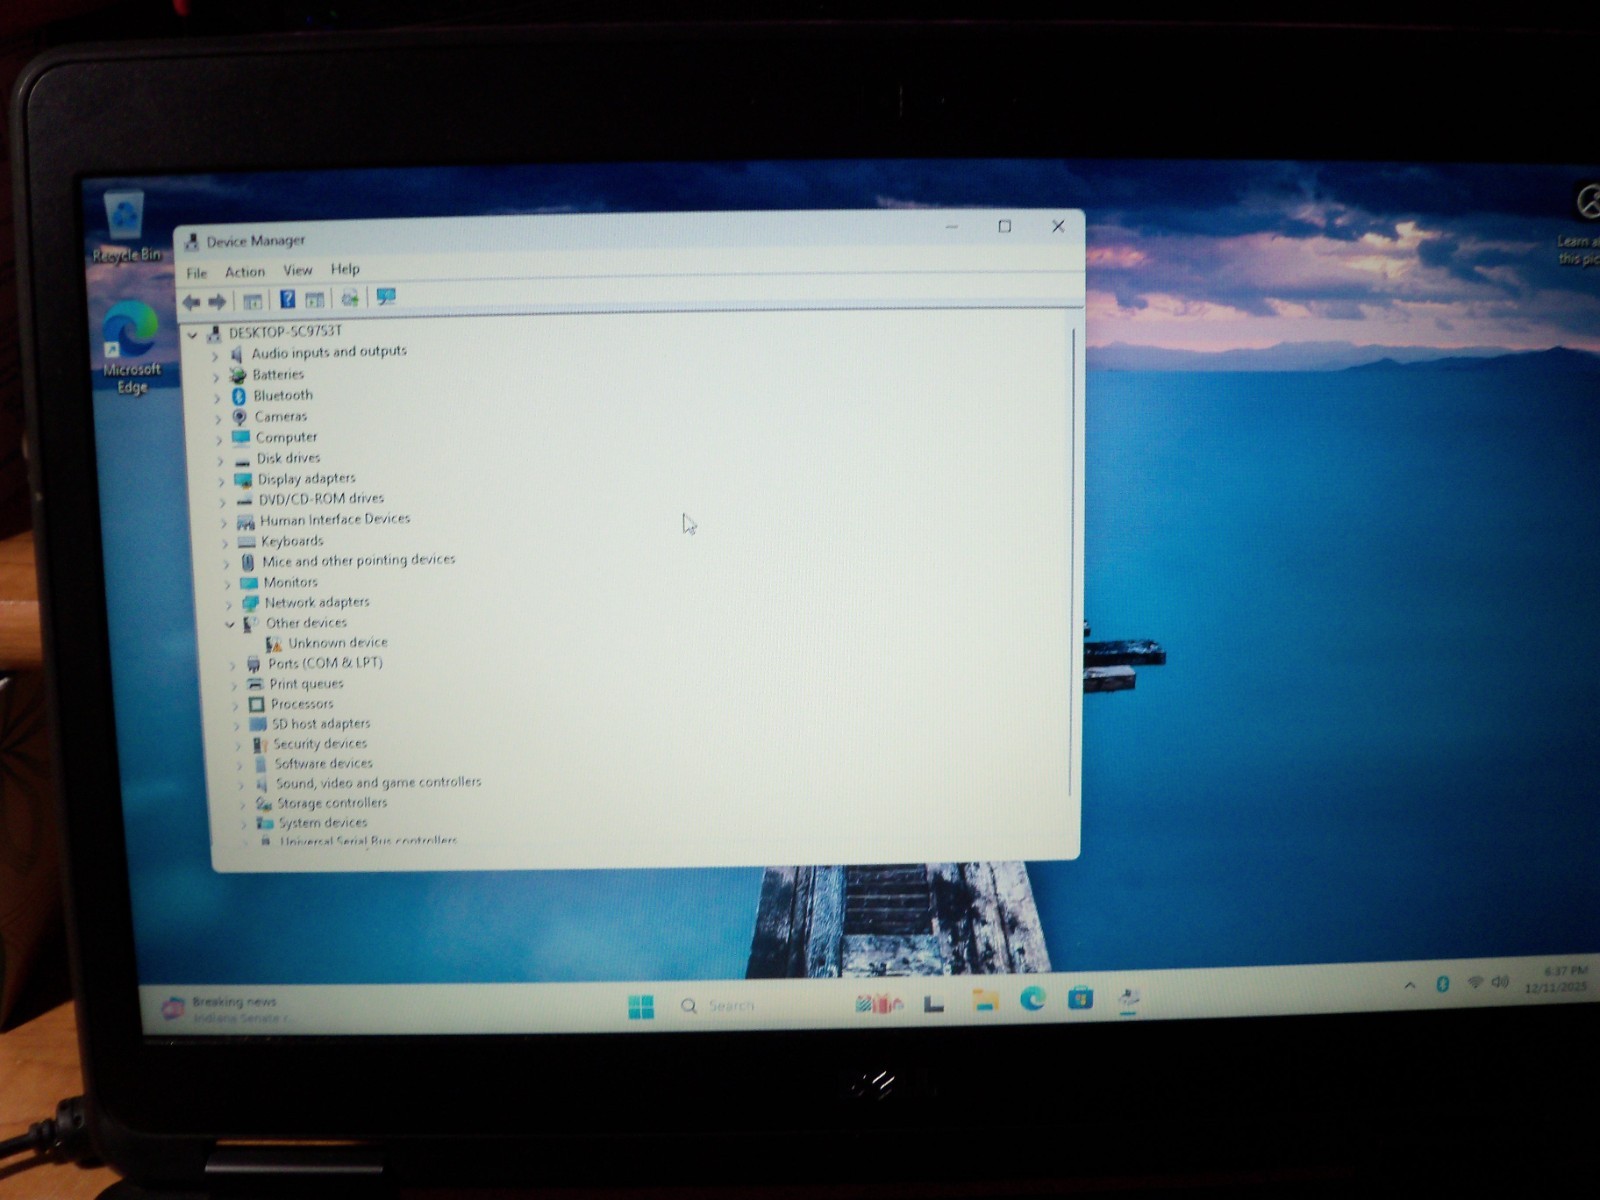Expand the Cameras category

[218, 419]
